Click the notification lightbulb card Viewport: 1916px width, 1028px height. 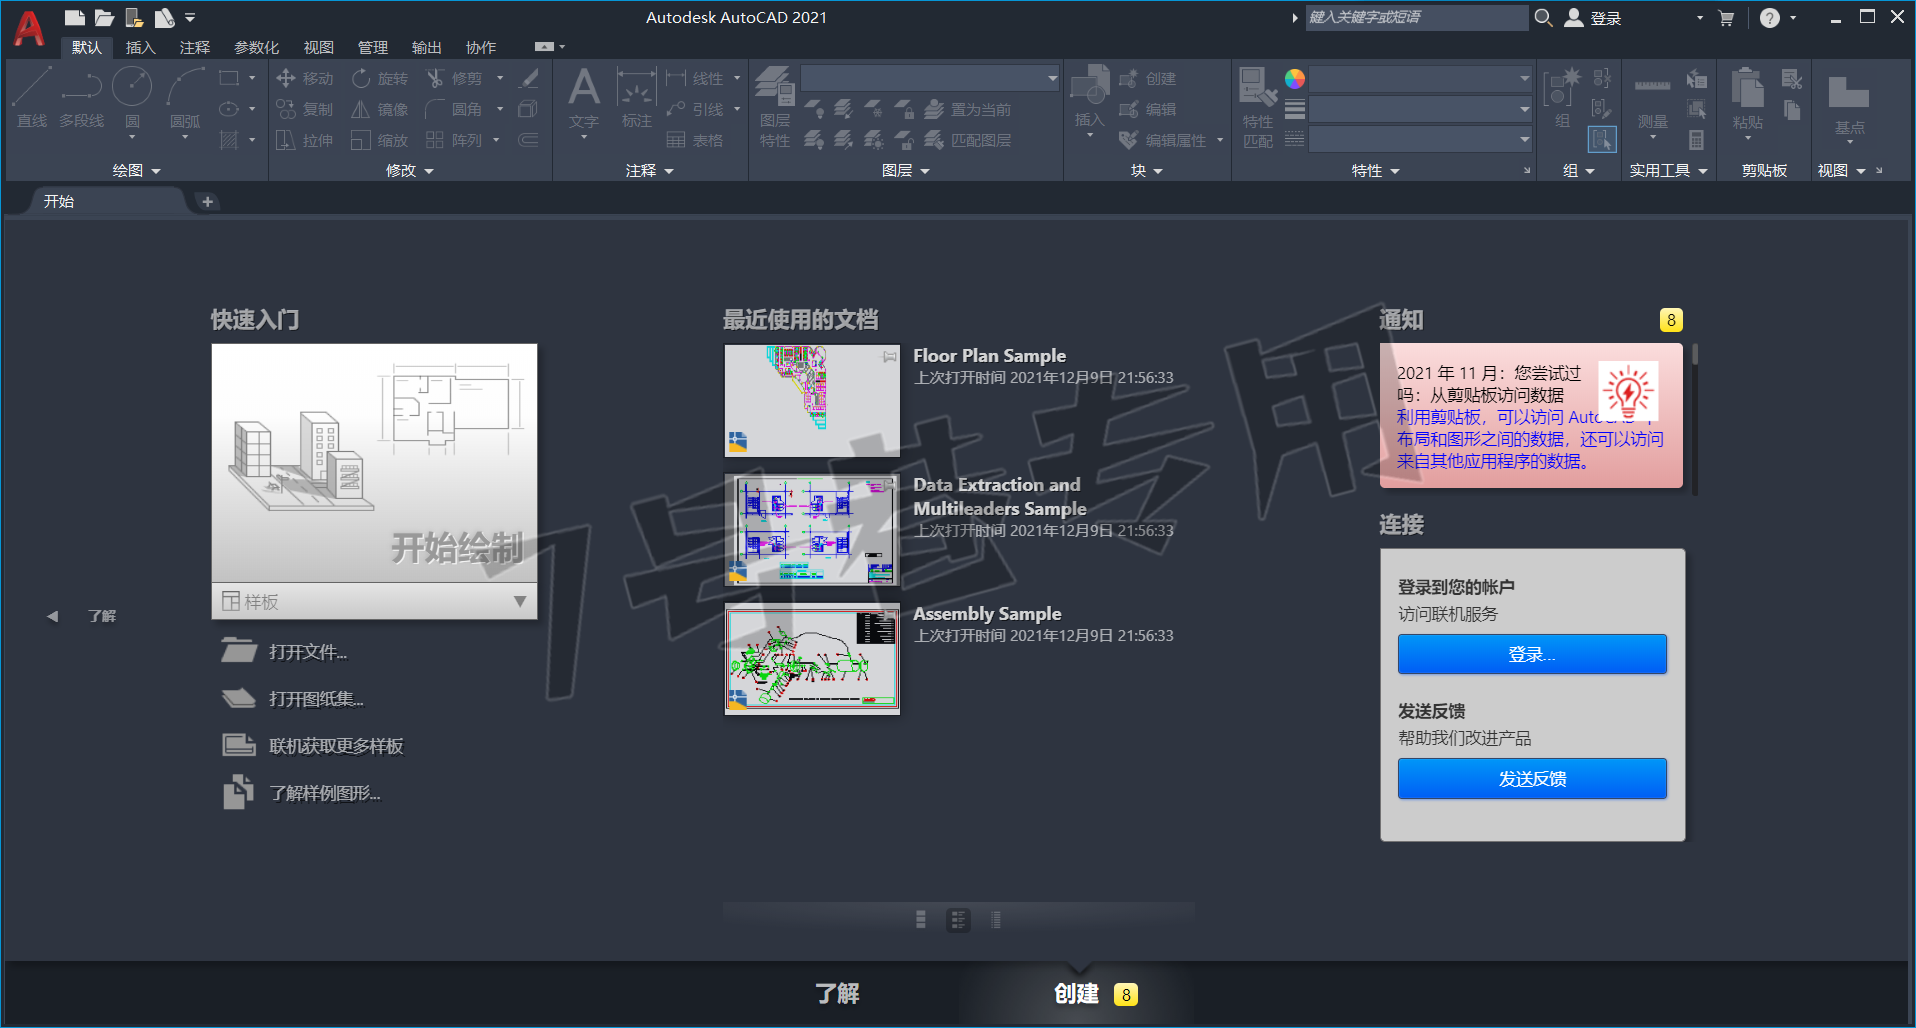coord(1531,415)
